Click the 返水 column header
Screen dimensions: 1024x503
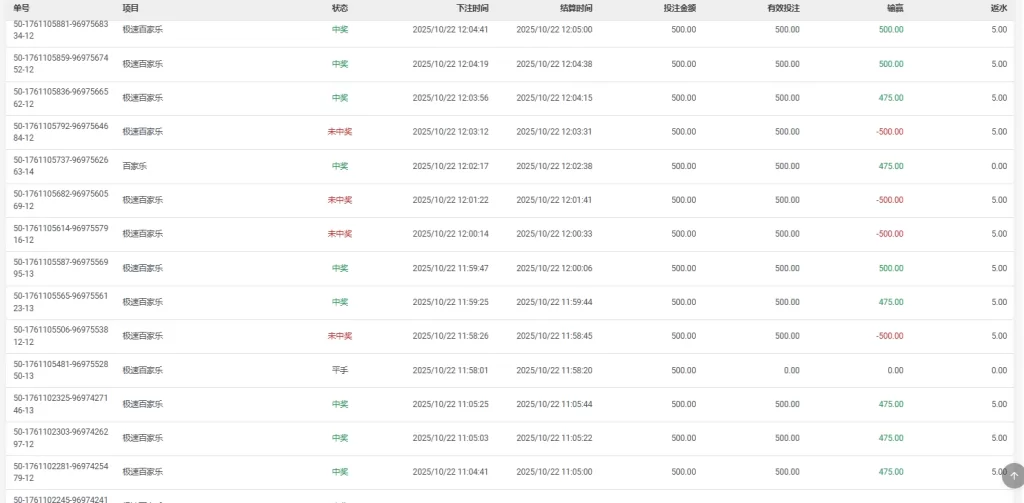pos(998,8)
